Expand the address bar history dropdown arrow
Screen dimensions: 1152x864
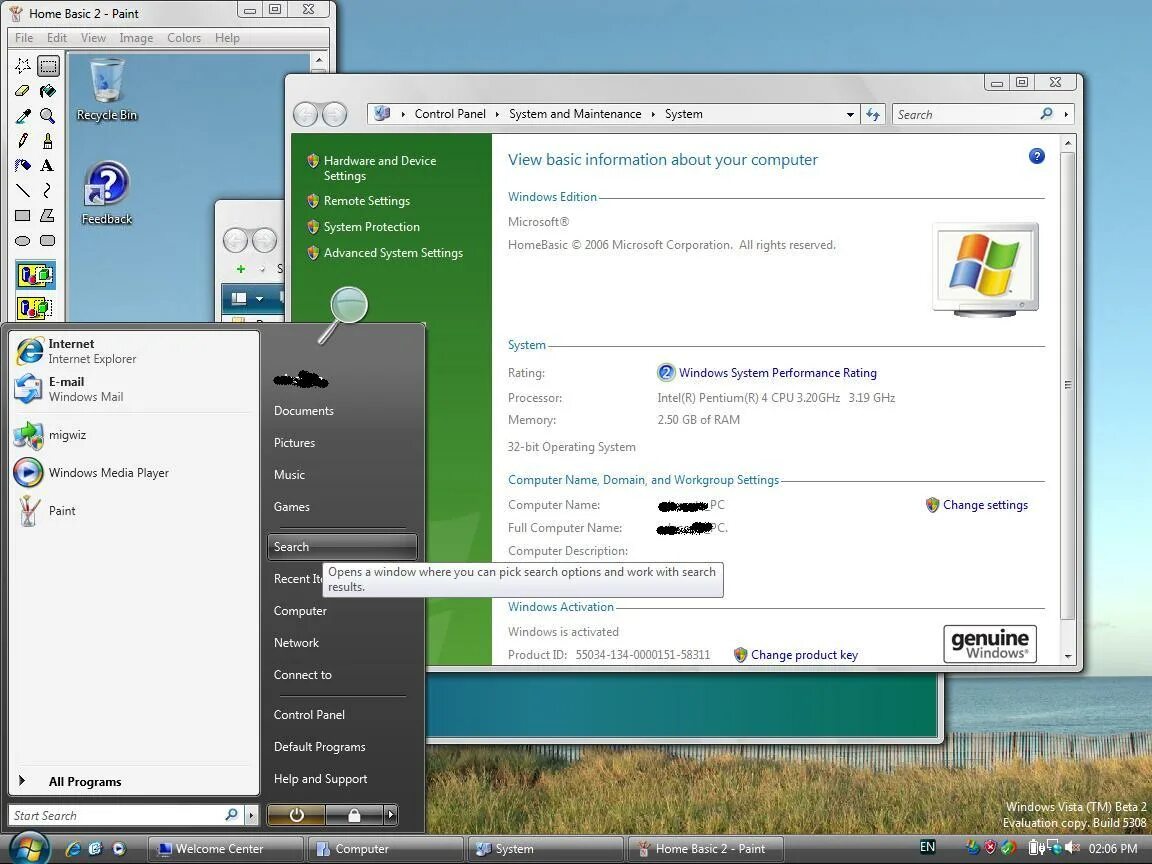click(850, 115)
